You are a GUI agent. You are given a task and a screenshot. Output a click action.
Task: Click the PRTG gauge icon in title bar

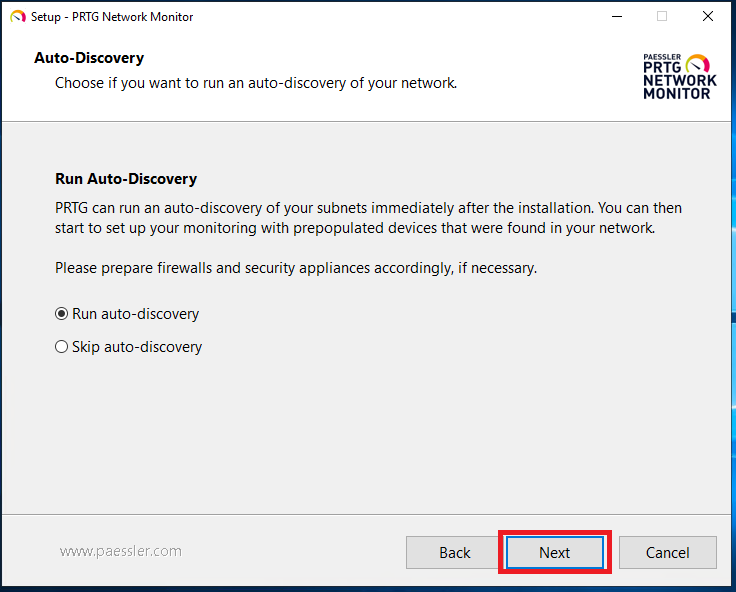(18, 17)
